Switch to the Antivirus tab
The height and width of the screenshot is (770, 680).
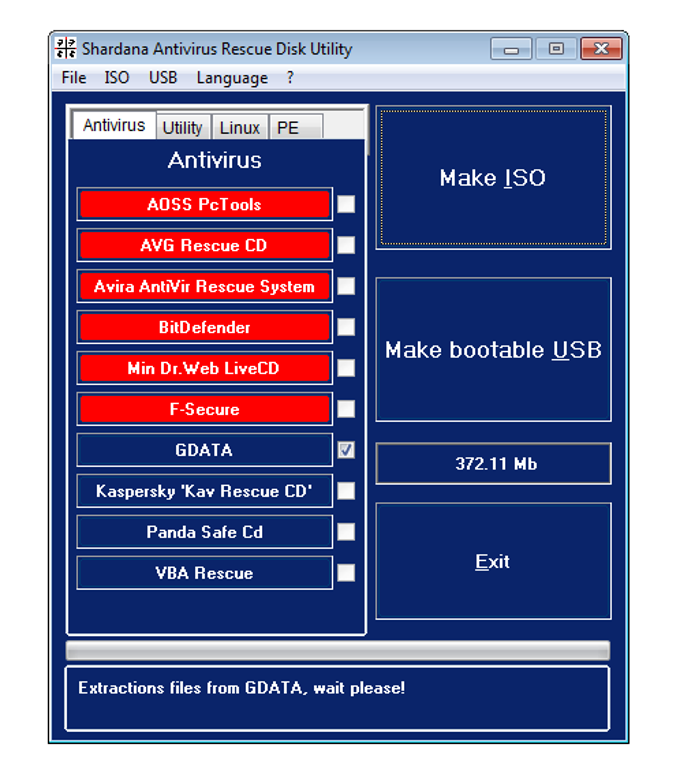pyautogui.click(x=114, y=125)
